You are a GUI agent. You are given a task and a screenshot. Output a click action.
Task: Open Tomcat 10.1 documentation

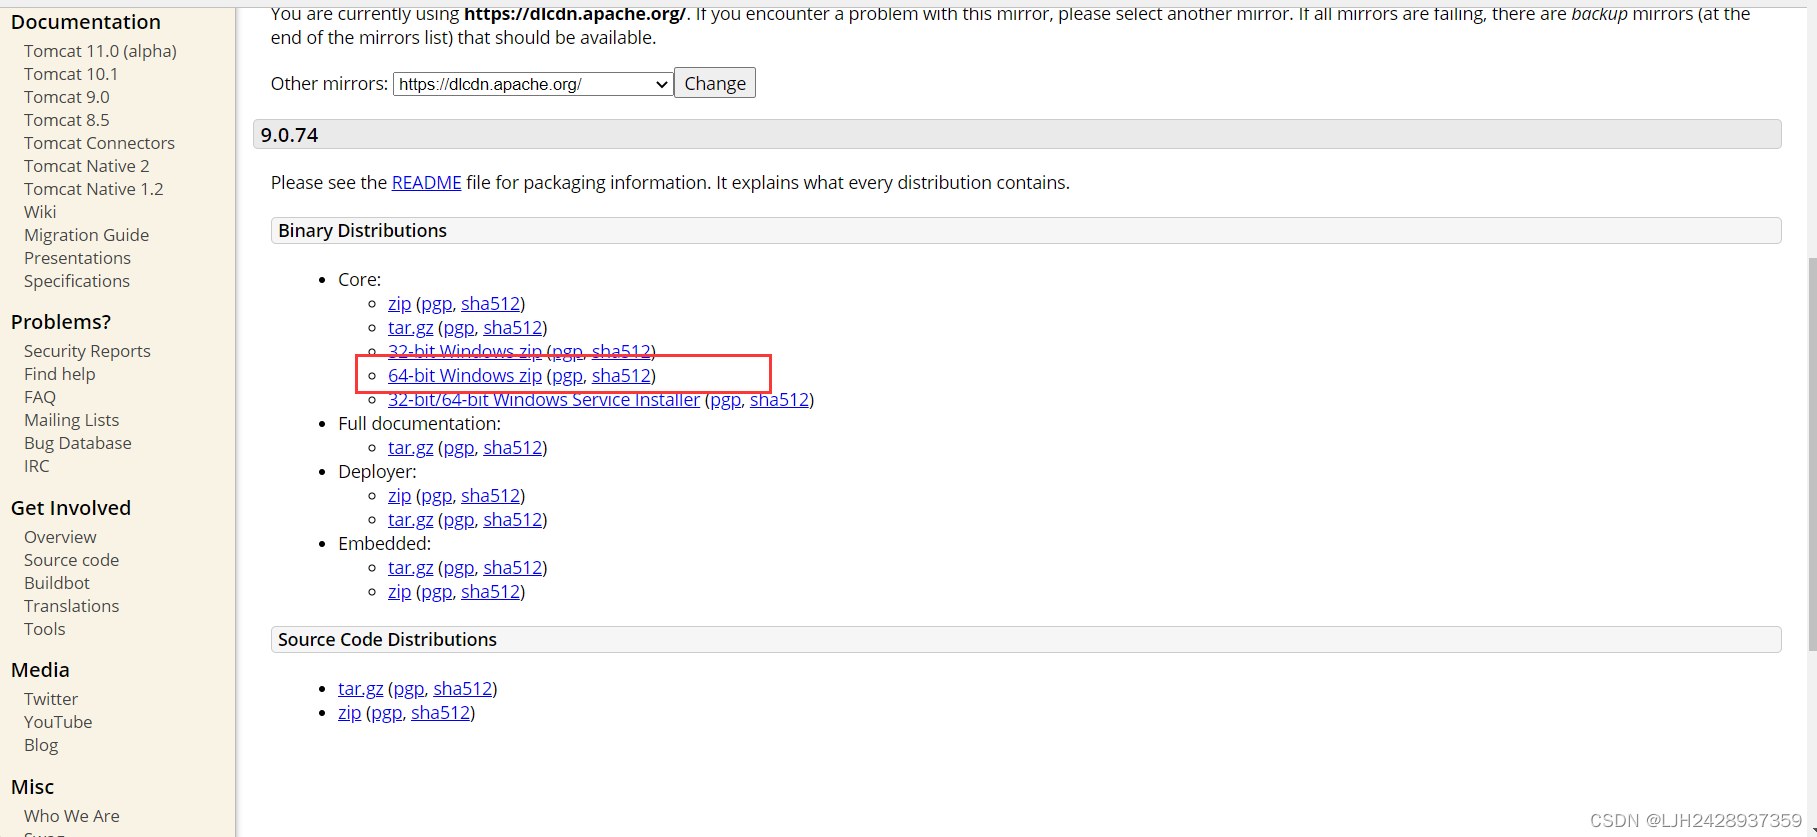click(x=71, y=74)
